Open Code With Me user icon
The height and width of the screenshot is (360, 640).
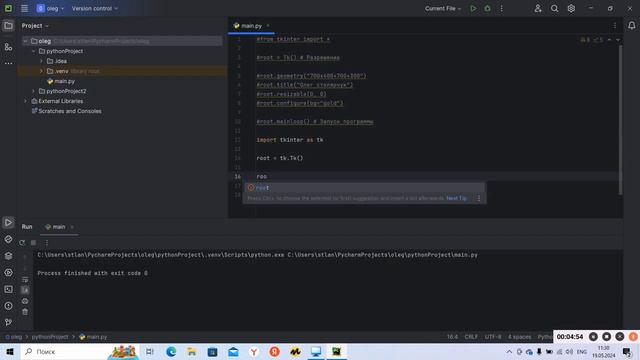tap(538, 8)
